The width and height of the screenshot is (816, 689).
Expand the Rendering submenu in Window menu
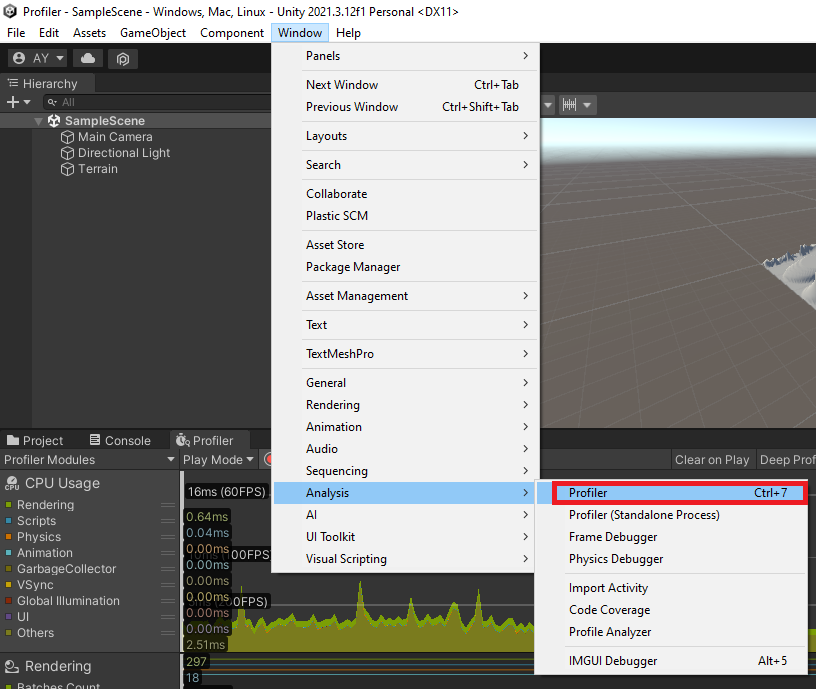(x=405, y=405)
